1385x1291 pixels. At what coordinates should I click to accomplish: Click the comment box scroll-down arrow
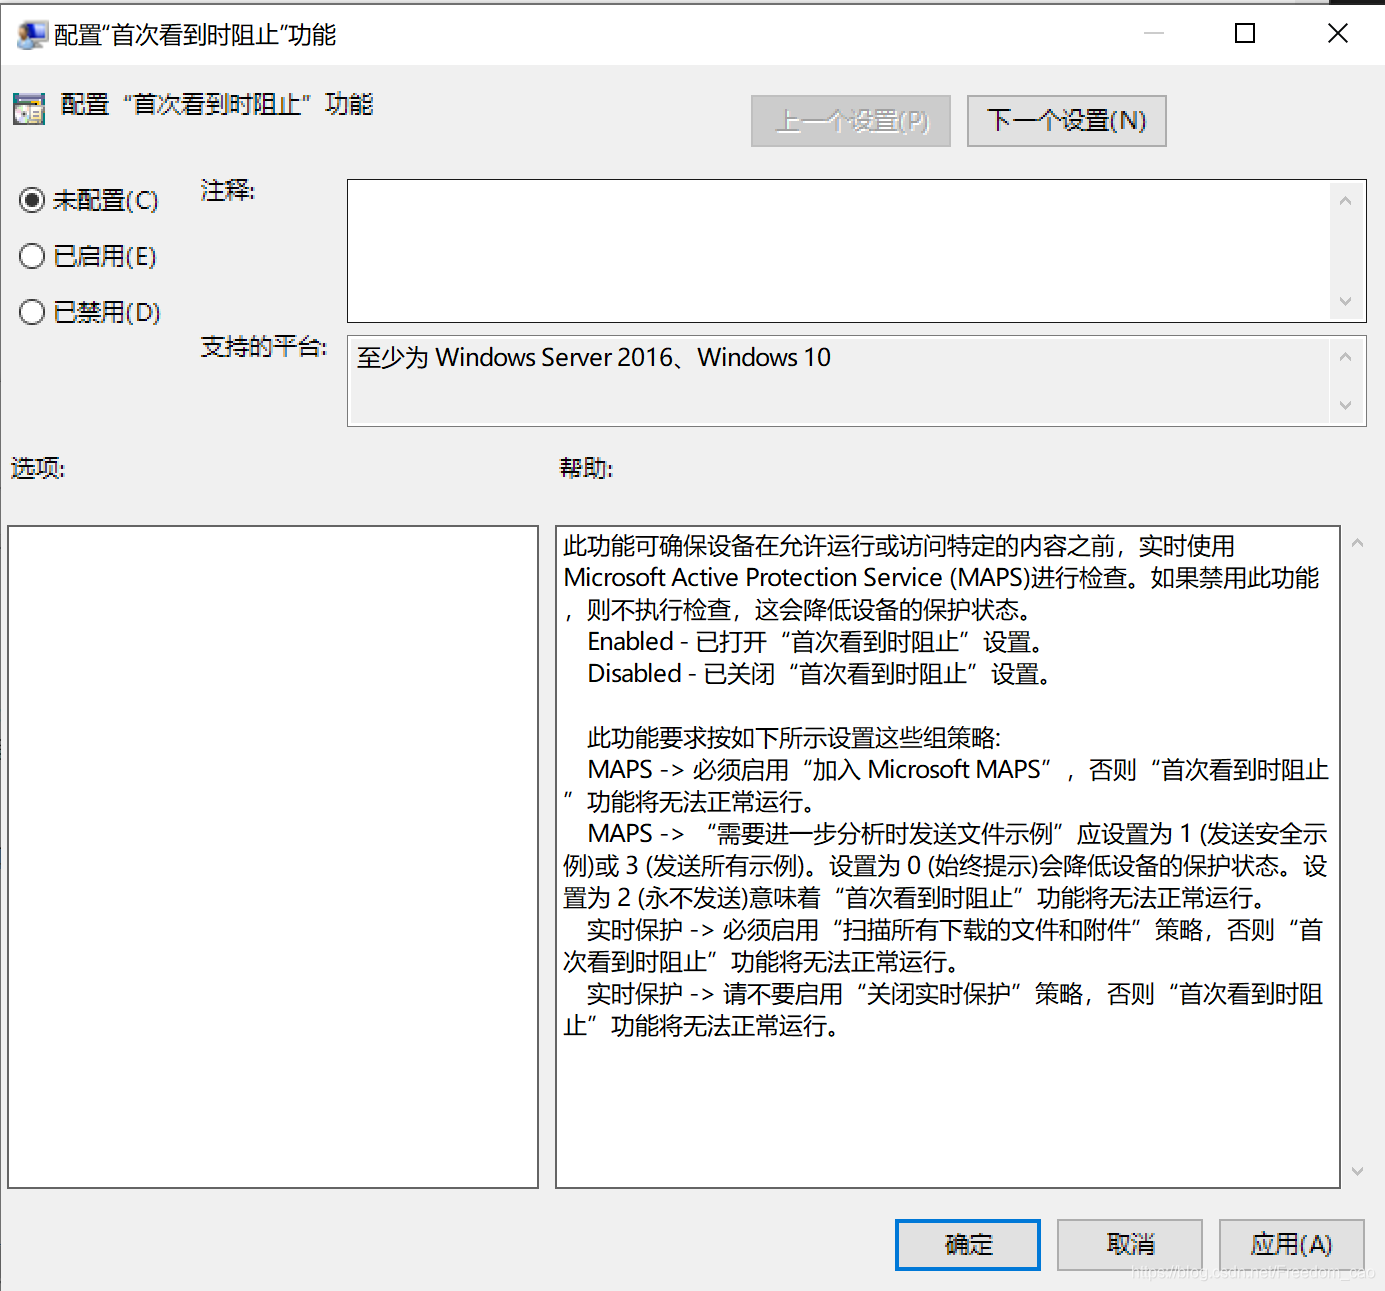point(1345,301)
